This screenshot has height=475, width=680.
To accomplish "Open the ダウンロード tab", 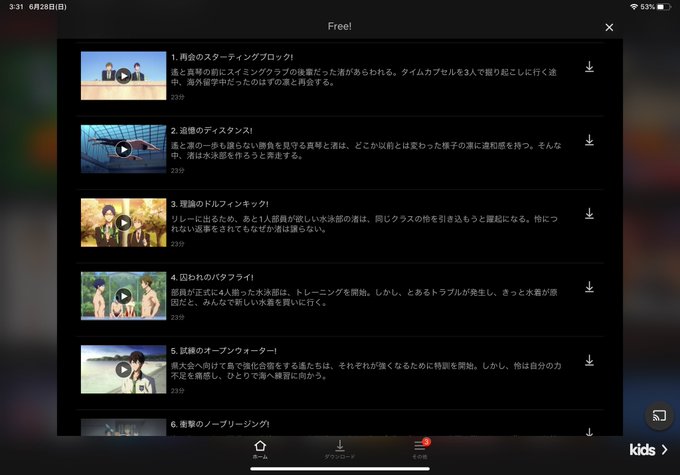I will 340,449.
